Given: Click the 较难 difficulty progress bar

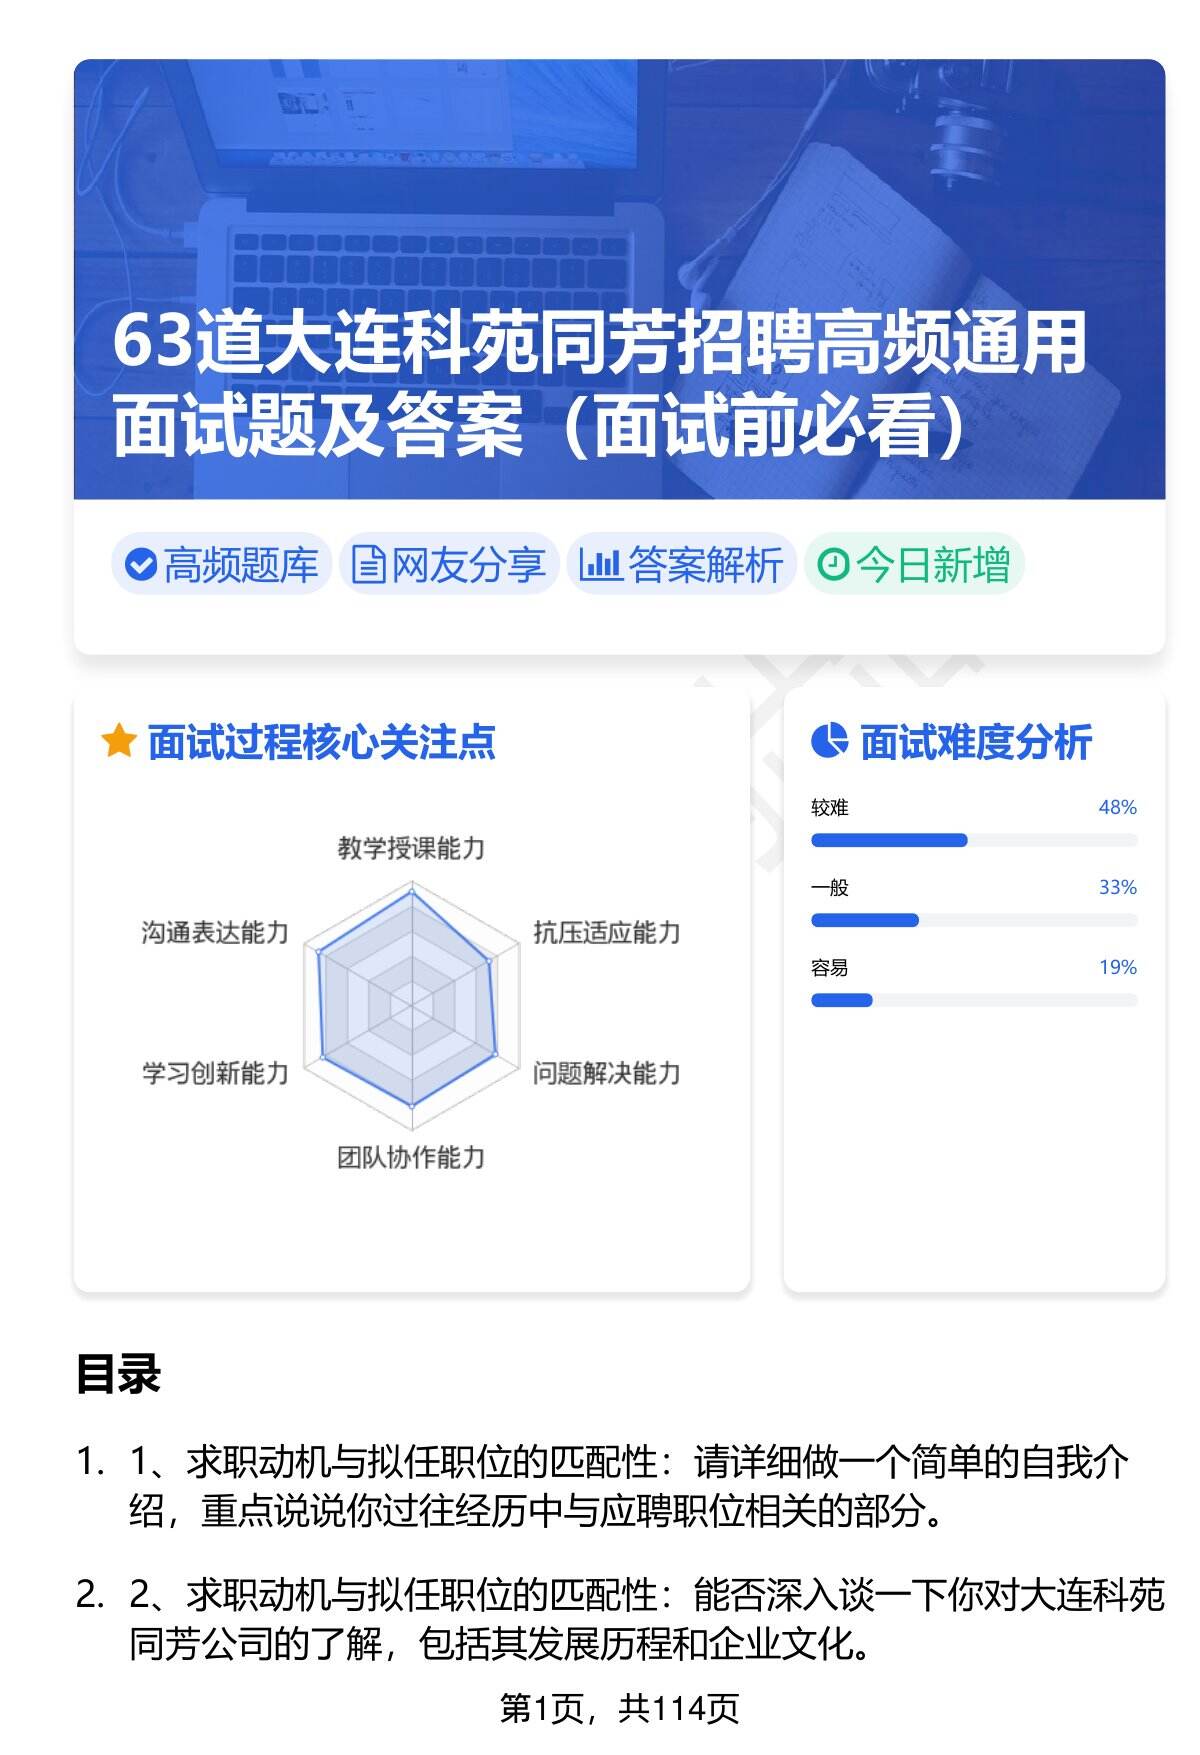Looking at the screenshot, I should click(x=973, y=840).
